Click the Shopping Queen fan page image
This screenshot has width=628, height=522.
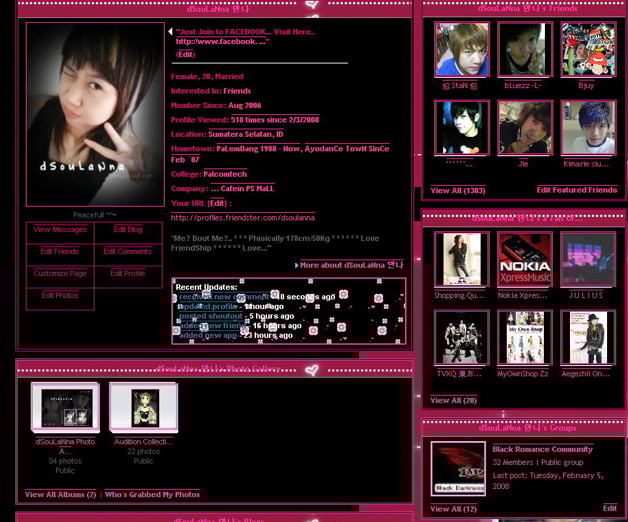coord(461,260)
